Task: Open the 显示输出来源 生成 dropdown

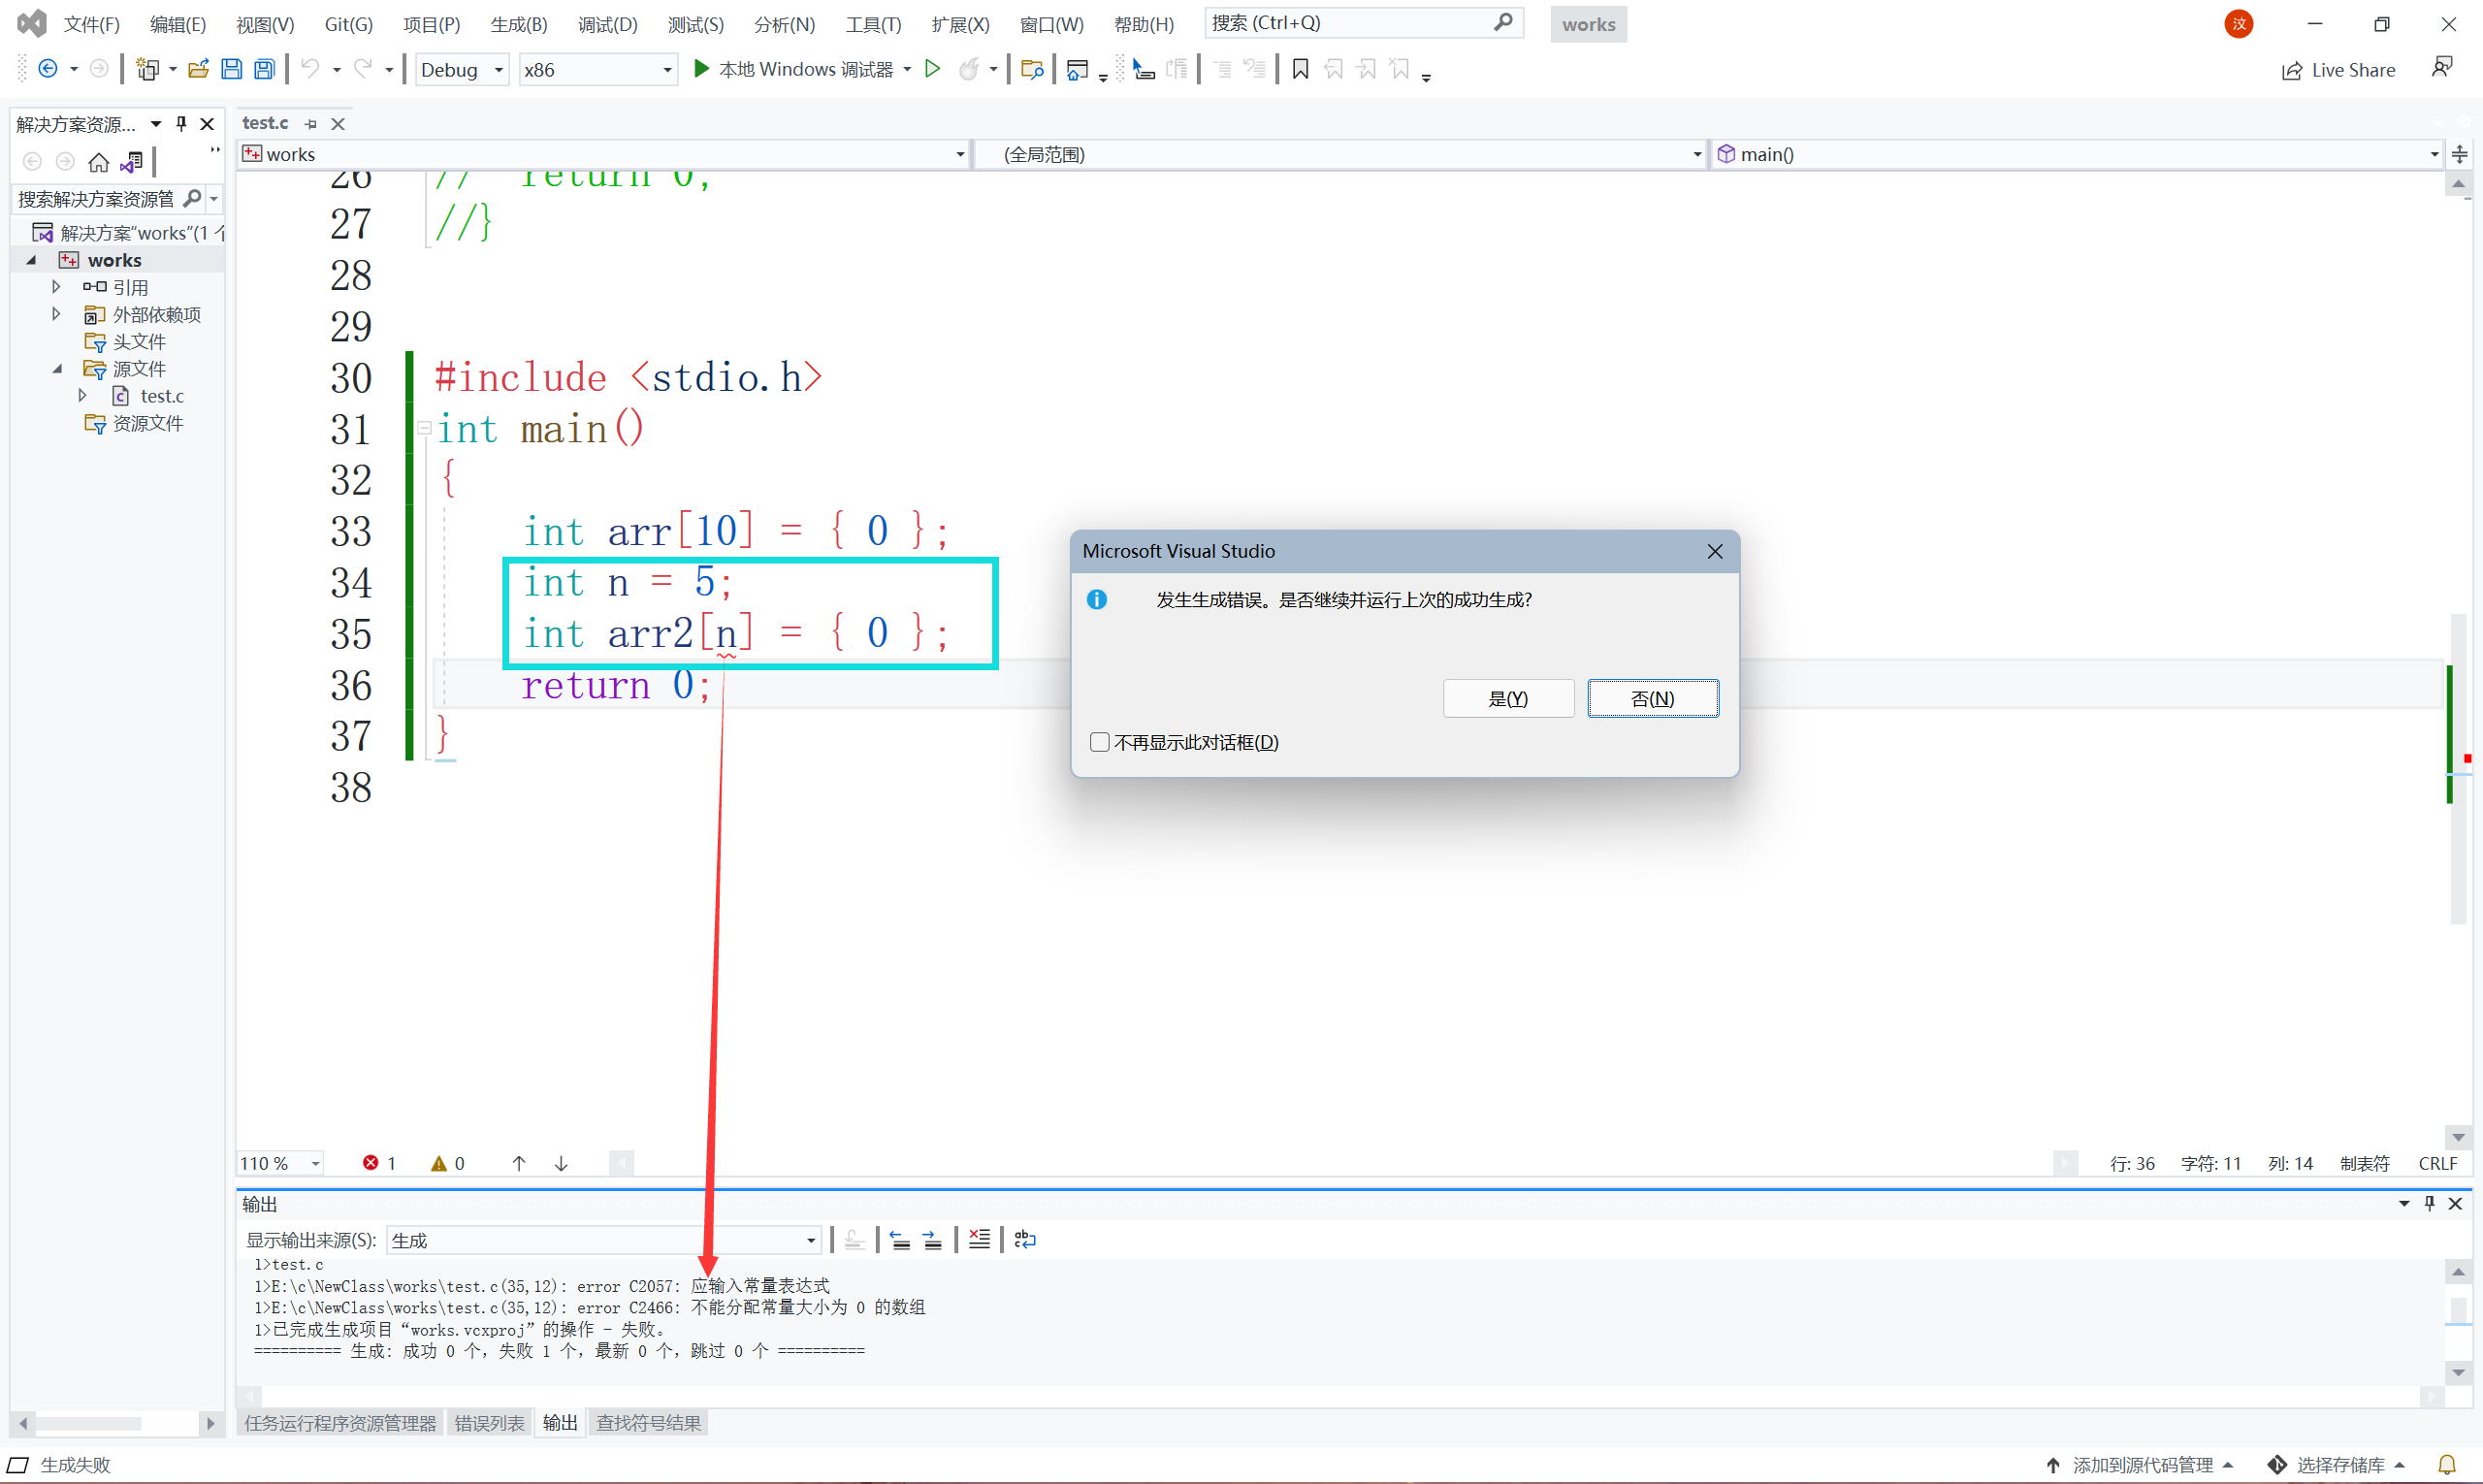Action: coord(810,1241)
